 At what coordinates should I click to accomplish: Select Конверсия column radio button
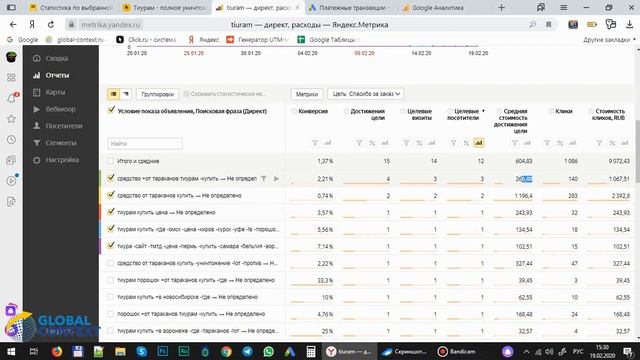tap(294, 111)
